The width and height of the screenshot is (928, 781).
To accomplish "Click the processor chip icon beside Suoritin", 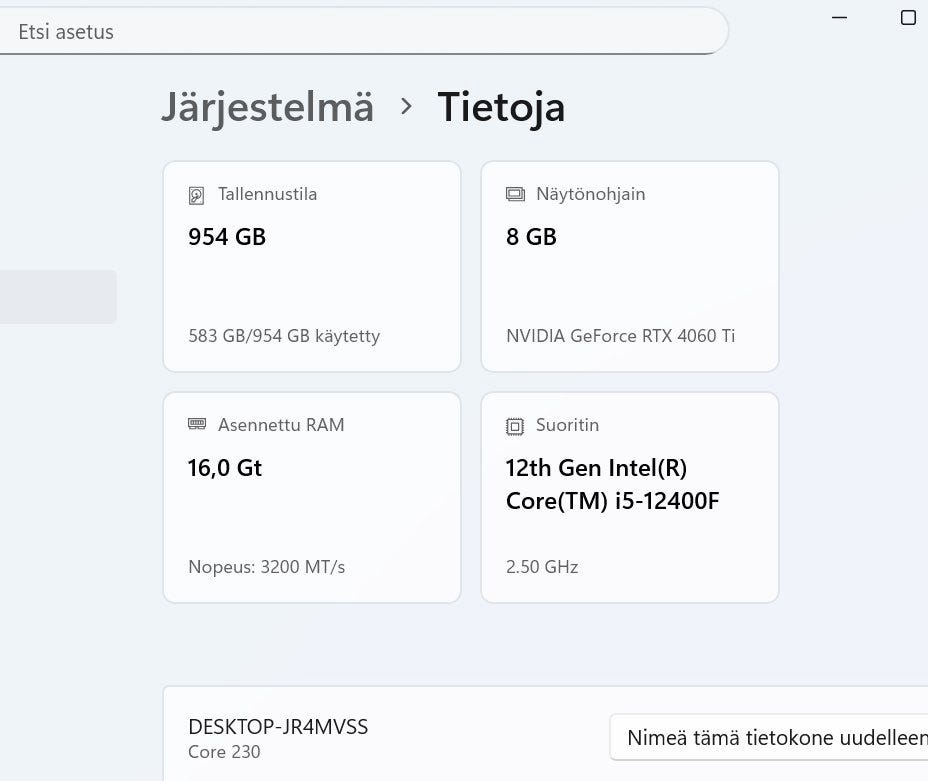I will (x=515, y=426).
